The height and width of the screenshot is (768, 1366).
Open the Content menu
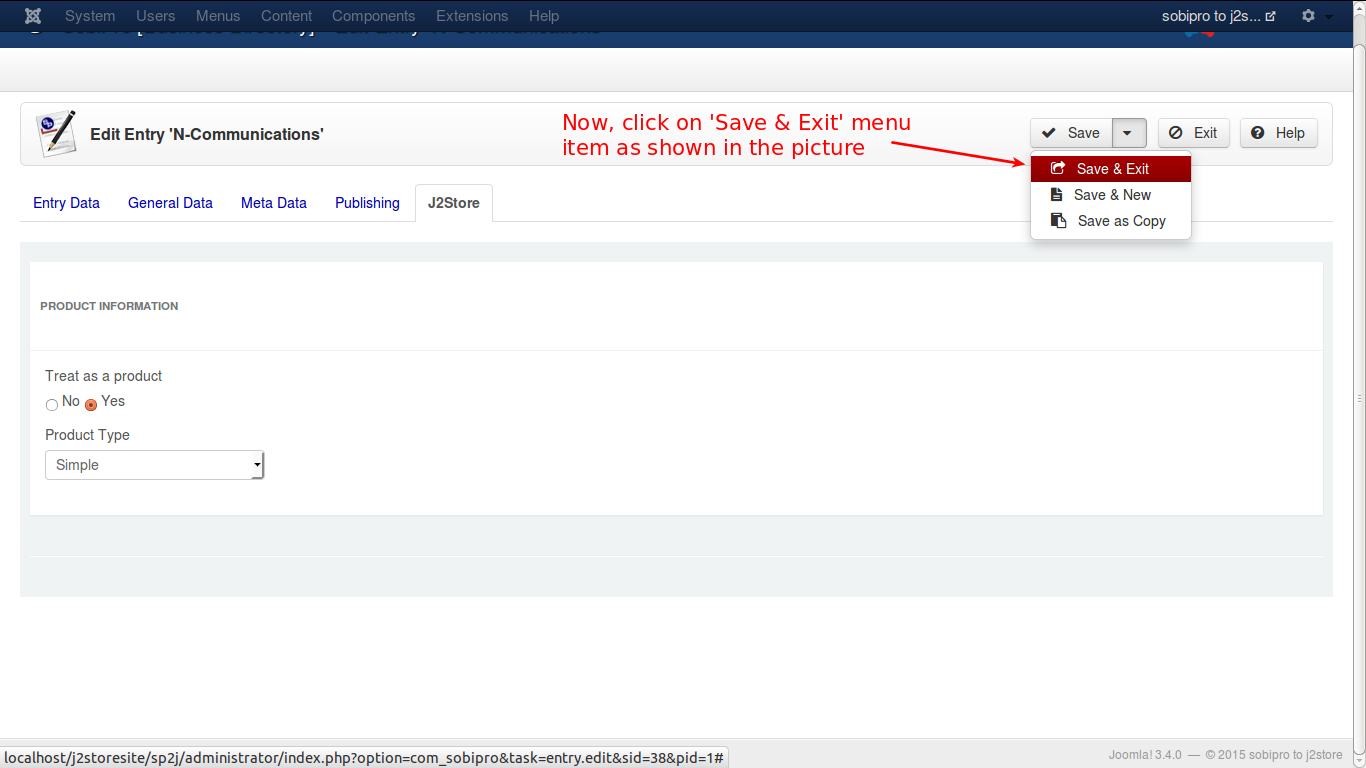286,16
